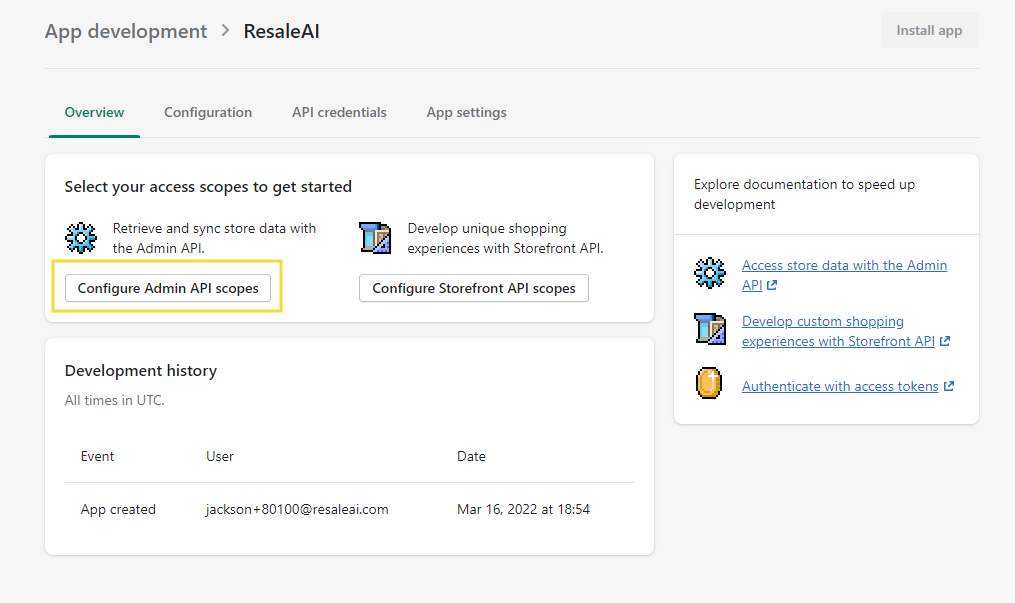The height and width of the screenshot is (603, 1015).
Task: Click the external link icon after Storefront API link
Action: tap(945, 341)
